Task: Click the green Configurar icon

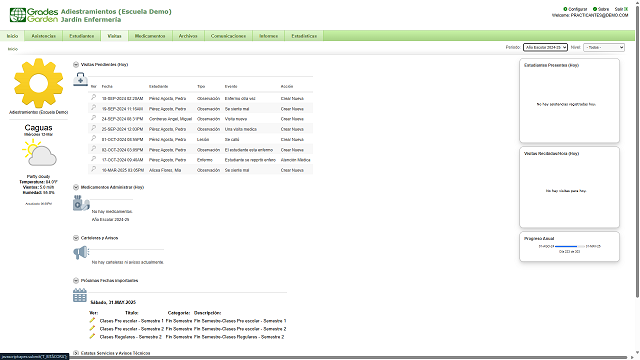Action: (x=565, y=9)
